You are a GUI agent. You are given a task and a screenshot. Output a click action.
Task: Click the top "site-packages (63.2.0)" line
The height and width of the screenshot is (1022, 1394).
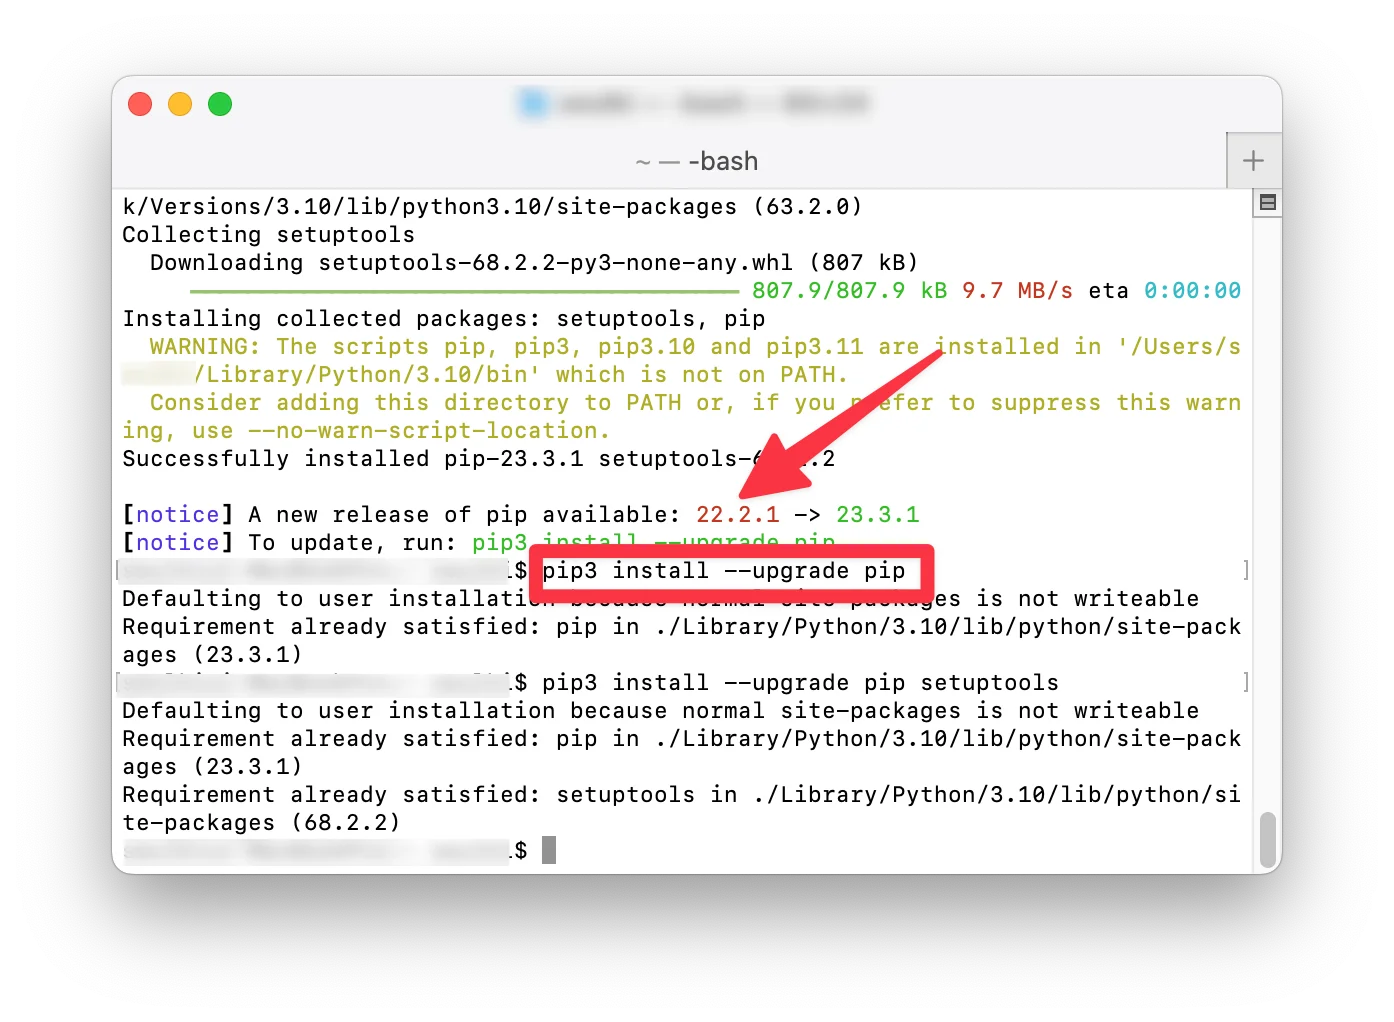(492, 206)
